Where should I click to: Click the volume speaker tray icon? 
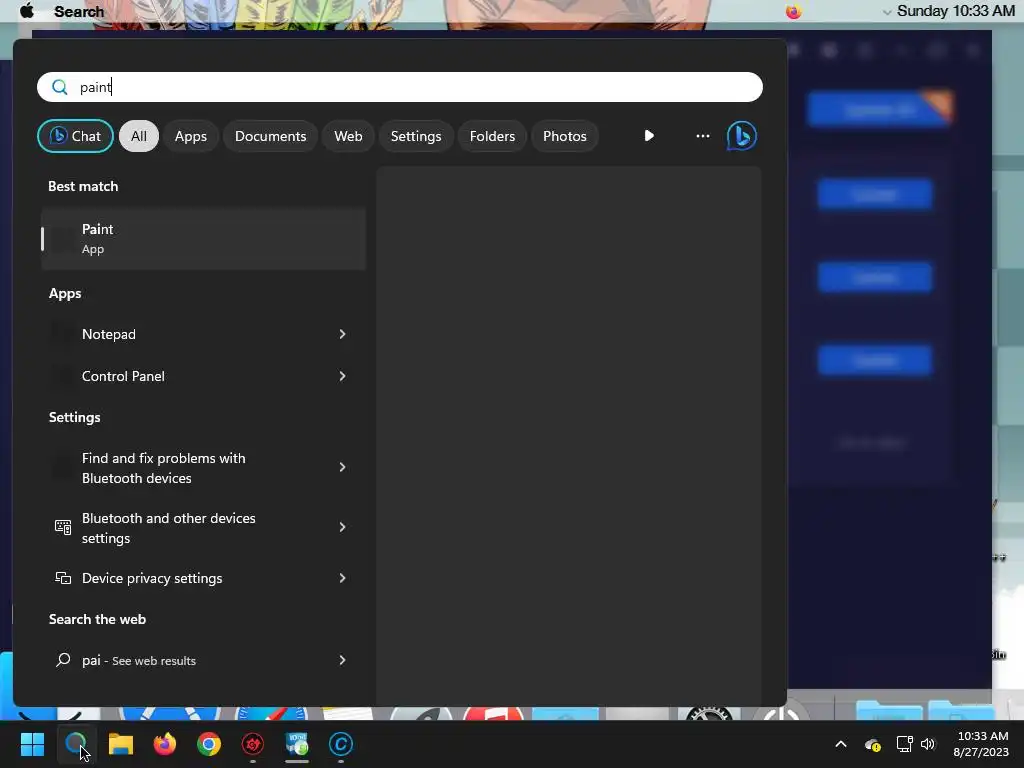click(x=928, y=744)
